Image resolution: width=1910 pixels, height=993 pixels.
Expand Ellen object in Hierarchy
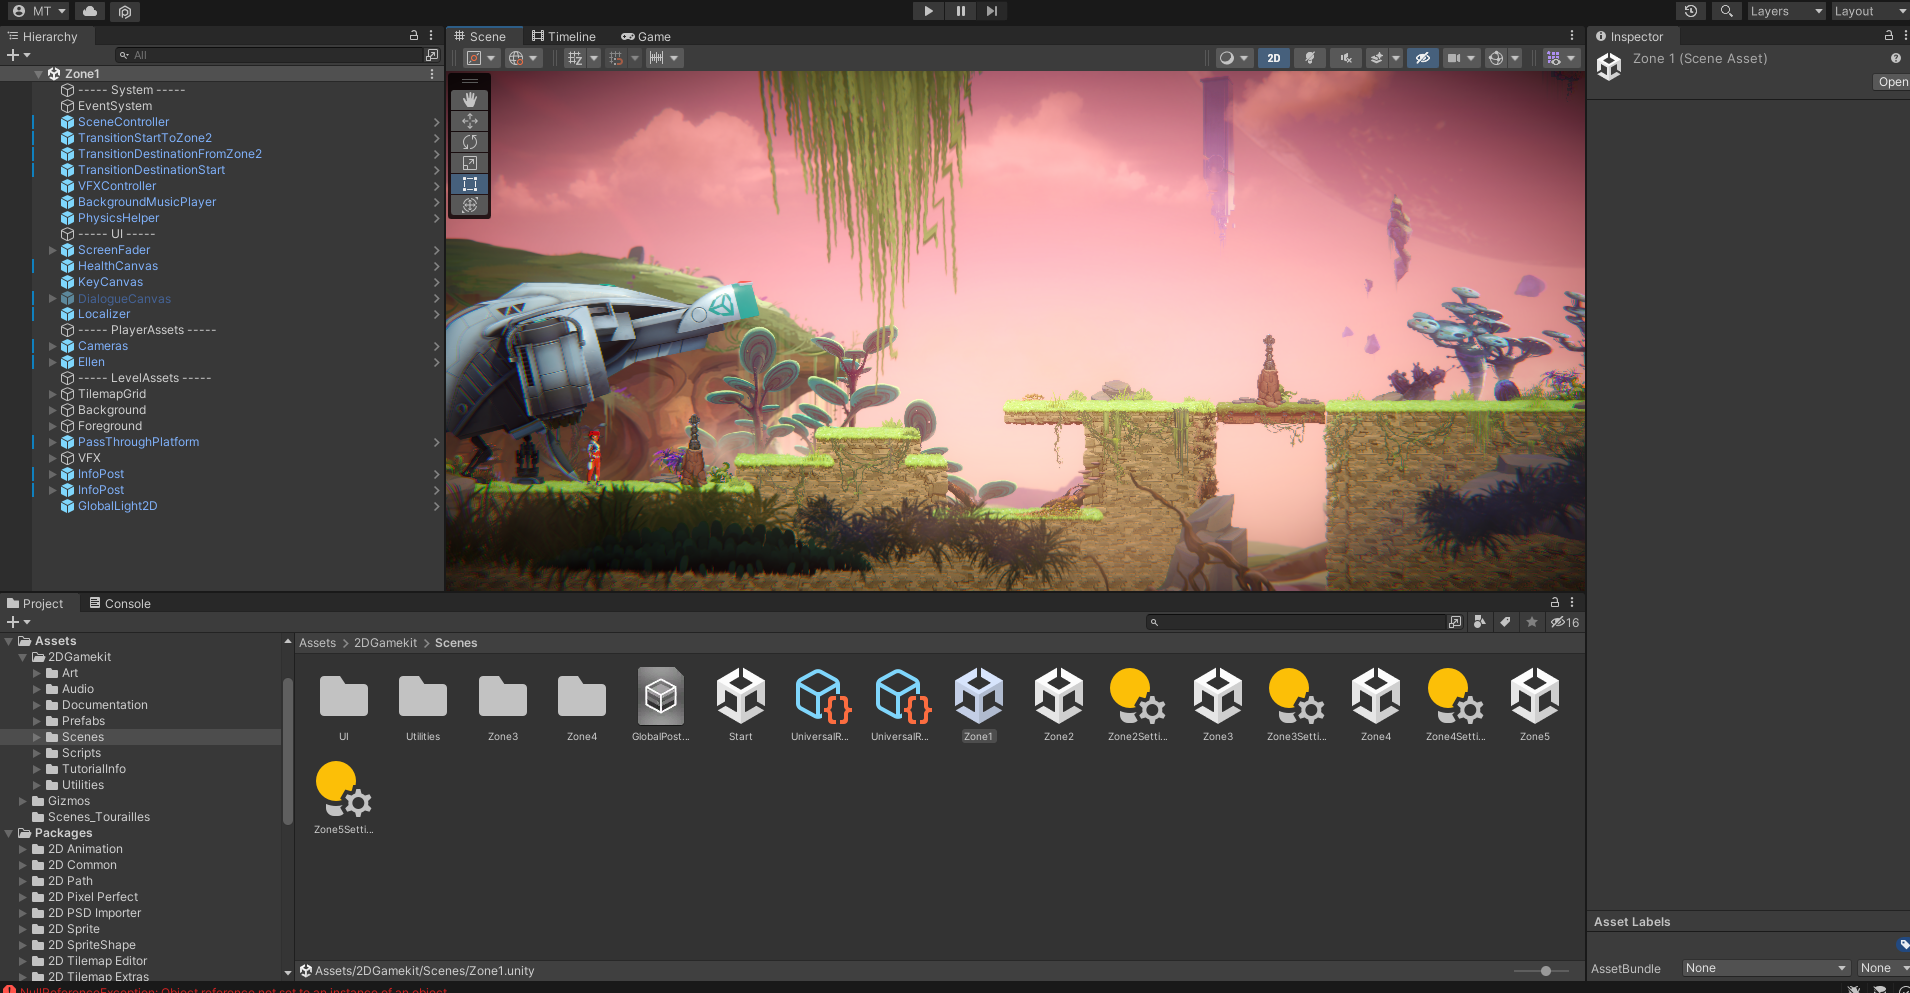pos(53,362)
